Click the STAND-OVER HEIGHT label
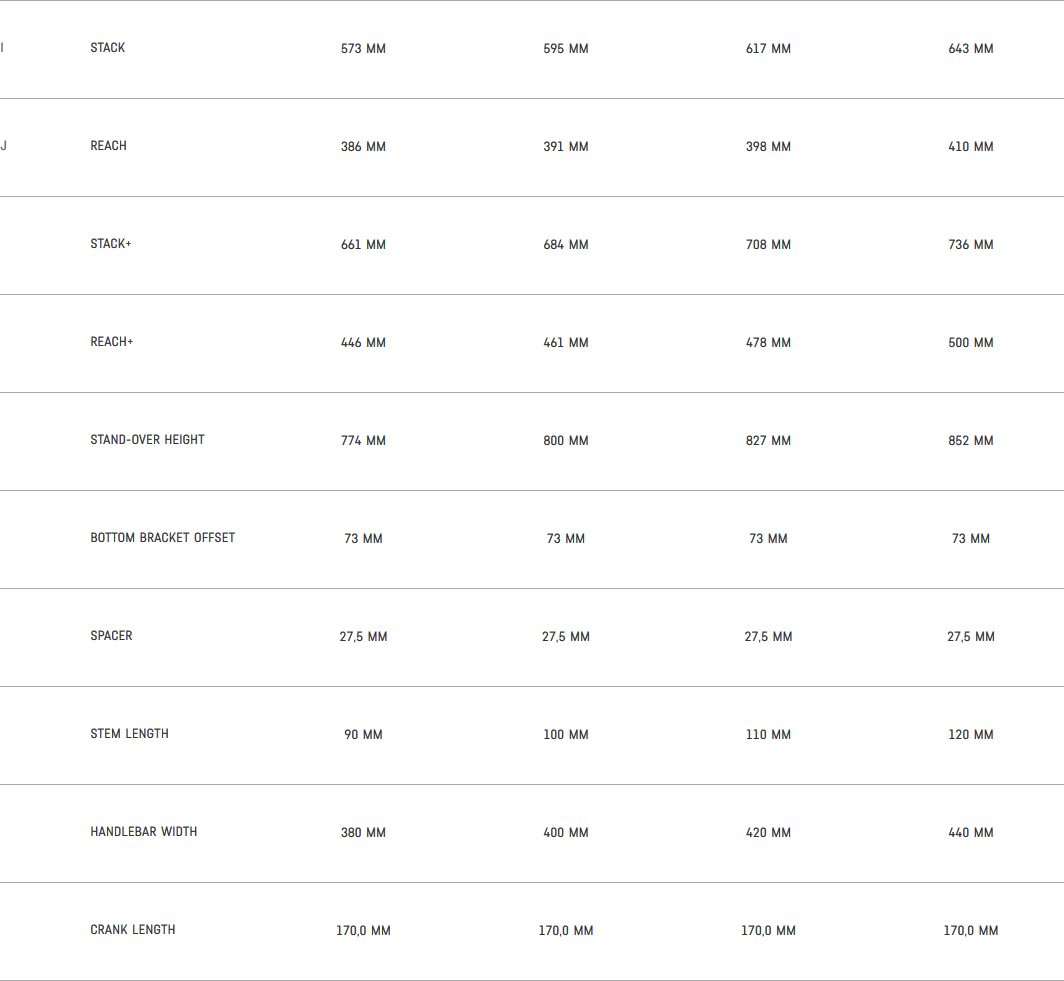Image resolution: width=1064 pixels, height=981 pixels. point(147,440)
